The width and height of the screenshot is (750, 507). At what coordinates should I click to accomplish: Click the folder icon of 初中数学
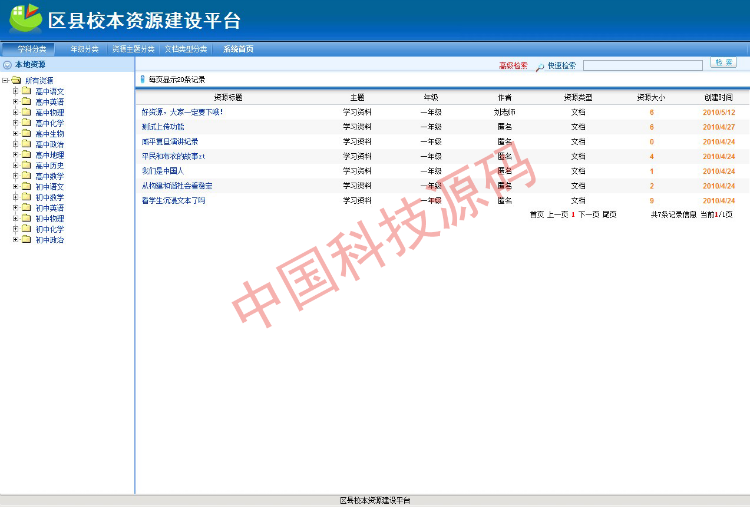click(x=27, y=197)
